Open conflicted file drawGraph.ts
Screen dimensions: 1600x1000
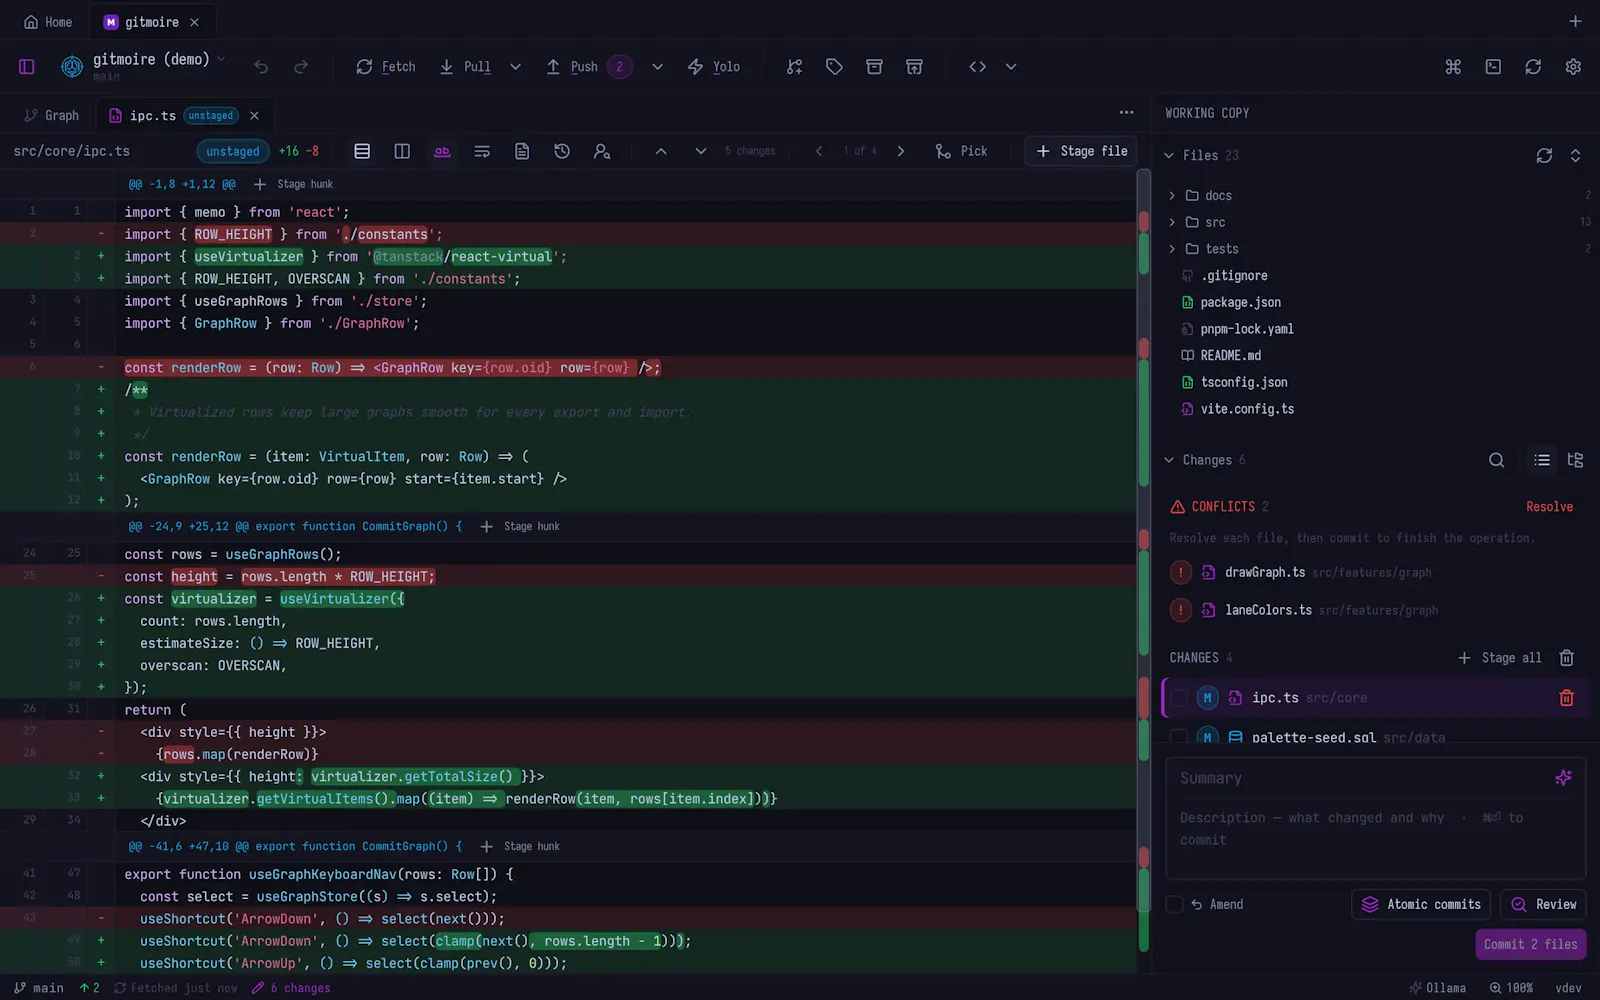point(1375,572)
